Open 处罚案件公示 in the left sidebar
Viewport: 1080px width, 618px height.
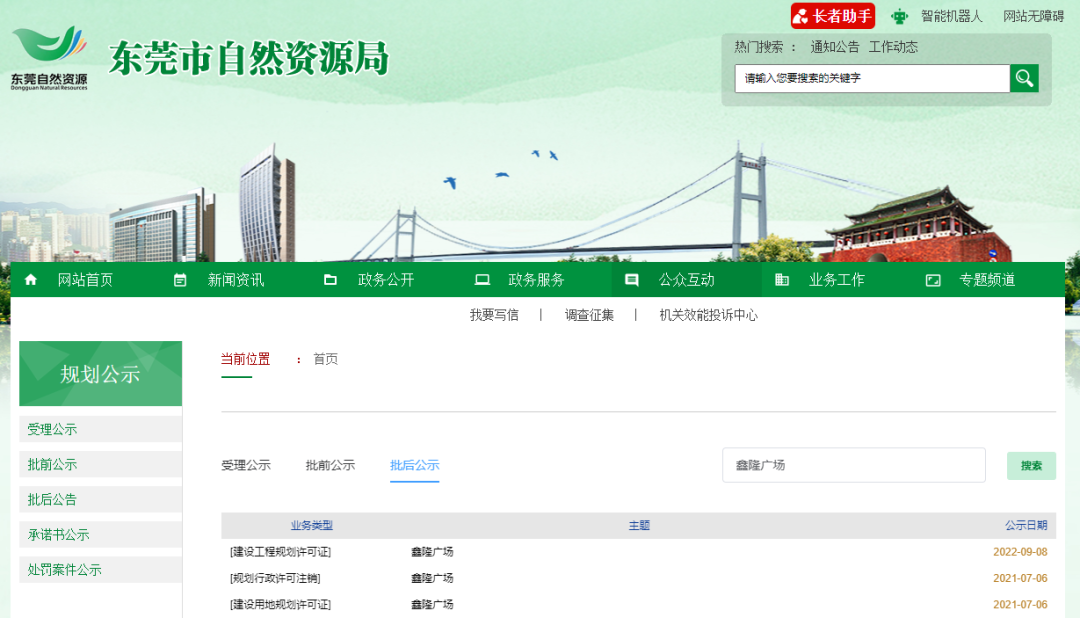coord(101,570)
